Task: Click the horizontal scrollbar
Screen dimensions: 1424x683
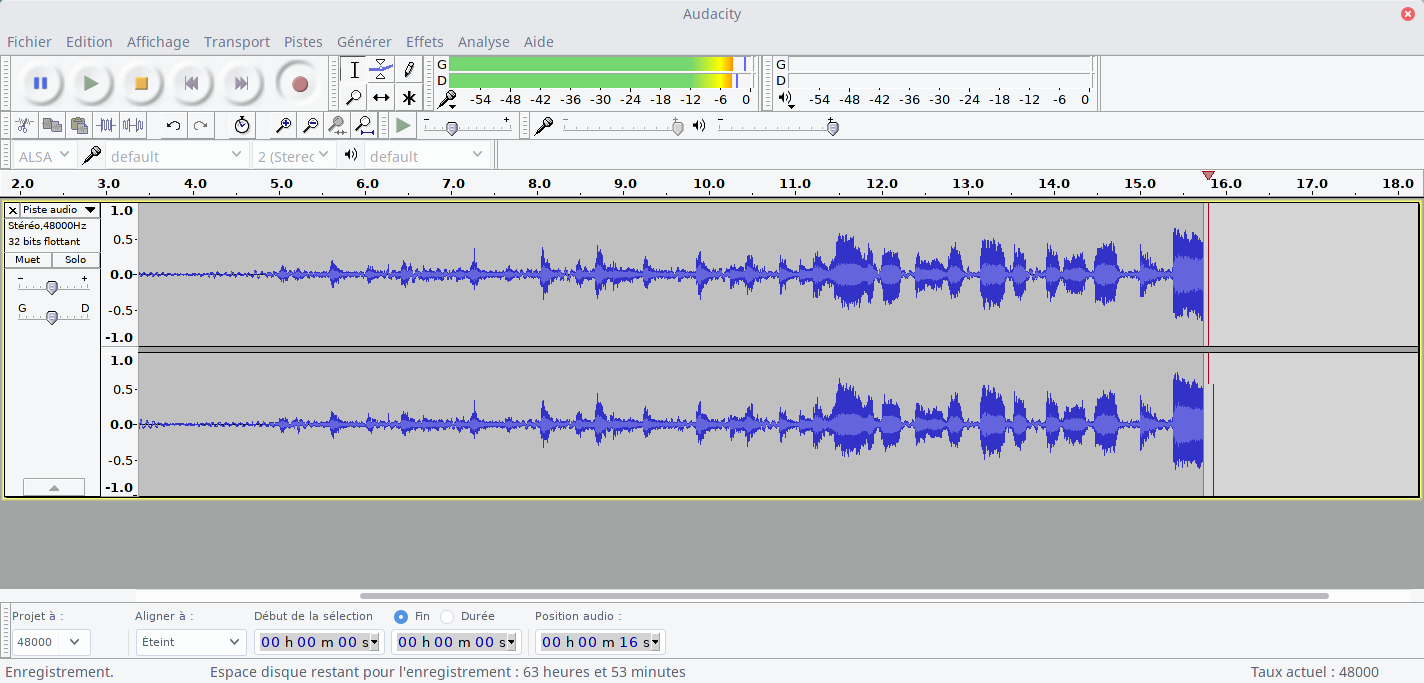Action: [844, 595]
